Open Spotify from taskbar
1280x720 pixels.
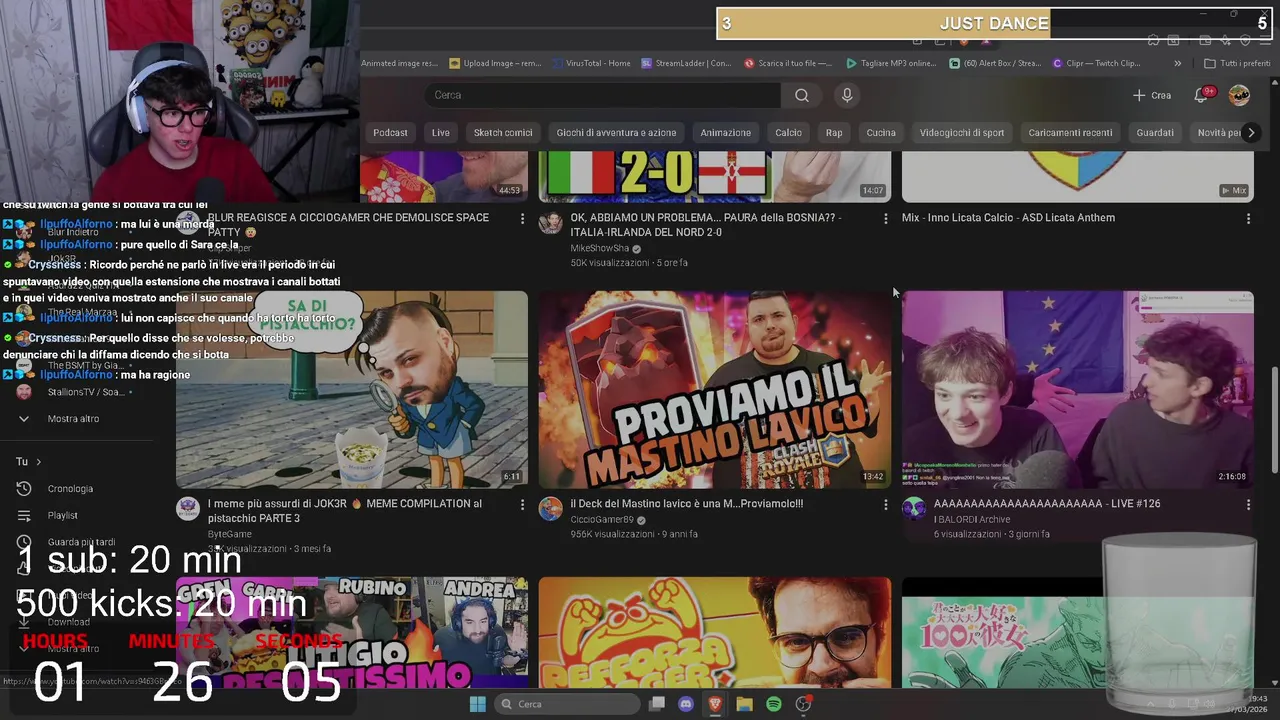773,704
